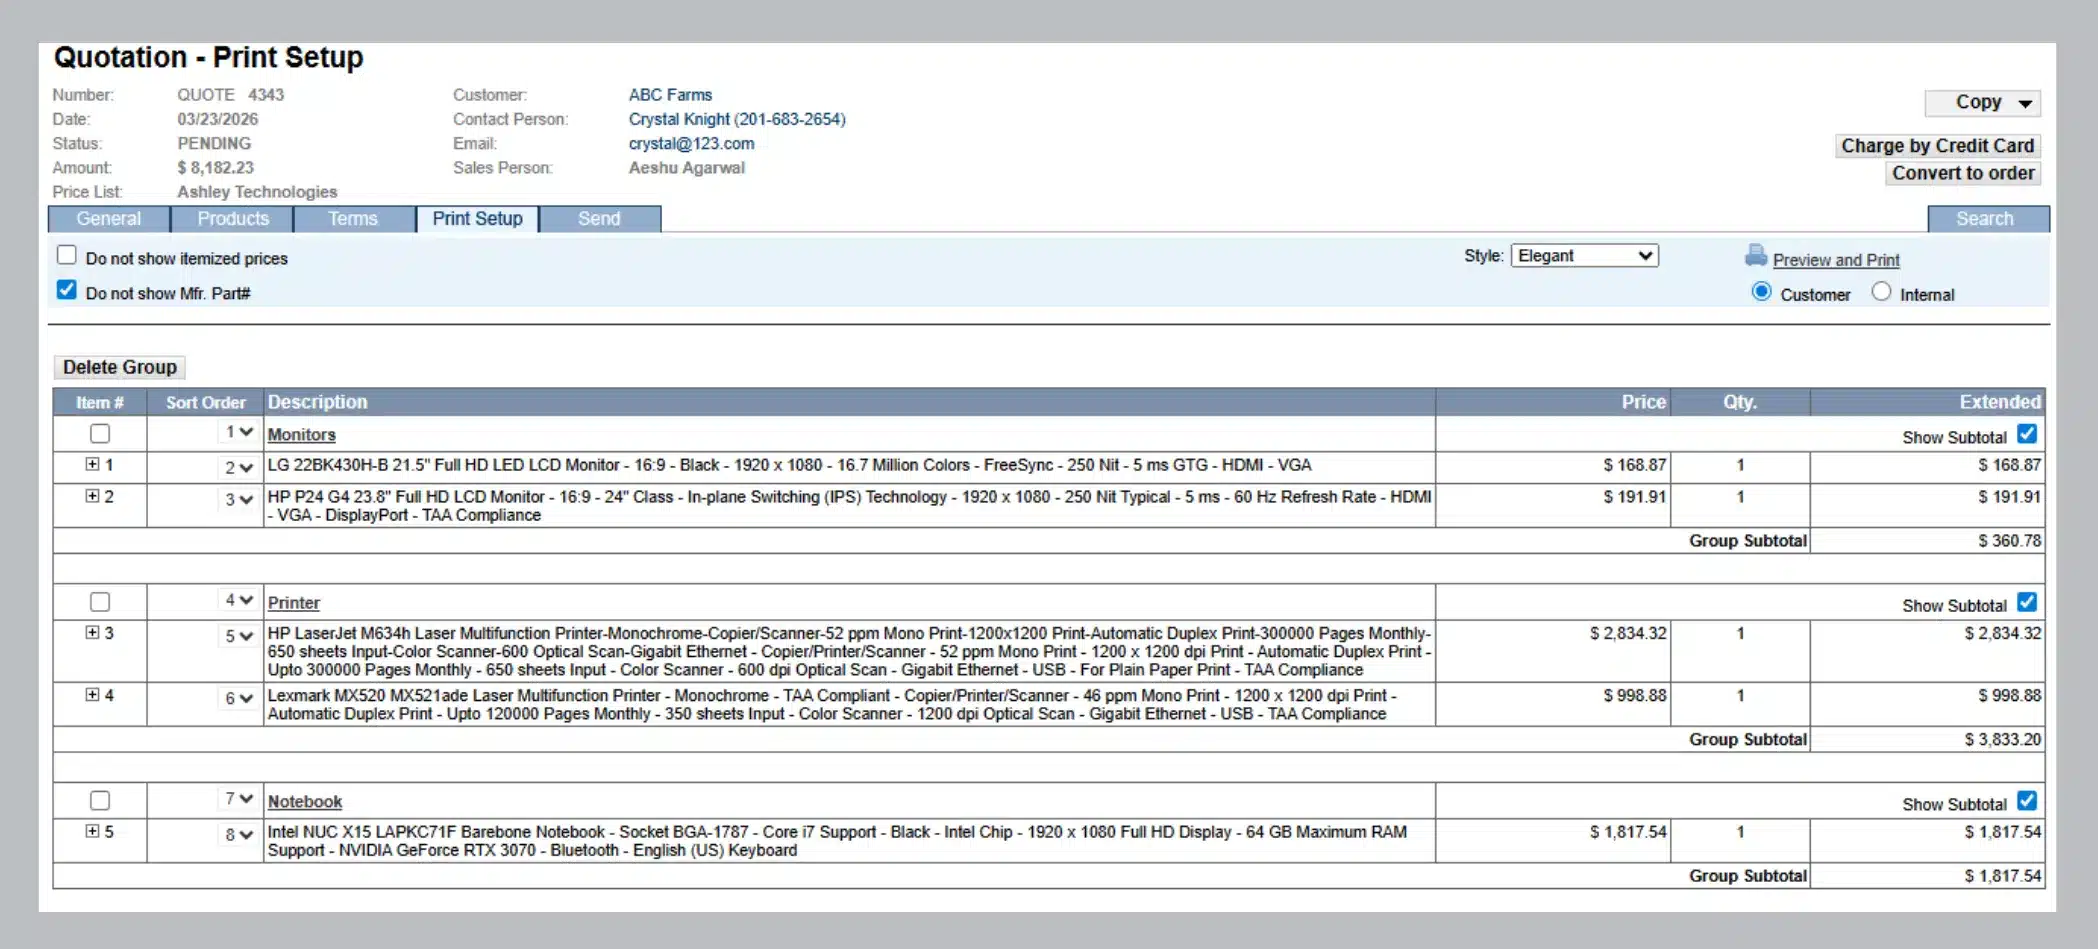Image resolution: width=2098 pixels, height=949 pixels.
Task: Open the Style dropdown showing Elegant
Action: [1584, 256]
